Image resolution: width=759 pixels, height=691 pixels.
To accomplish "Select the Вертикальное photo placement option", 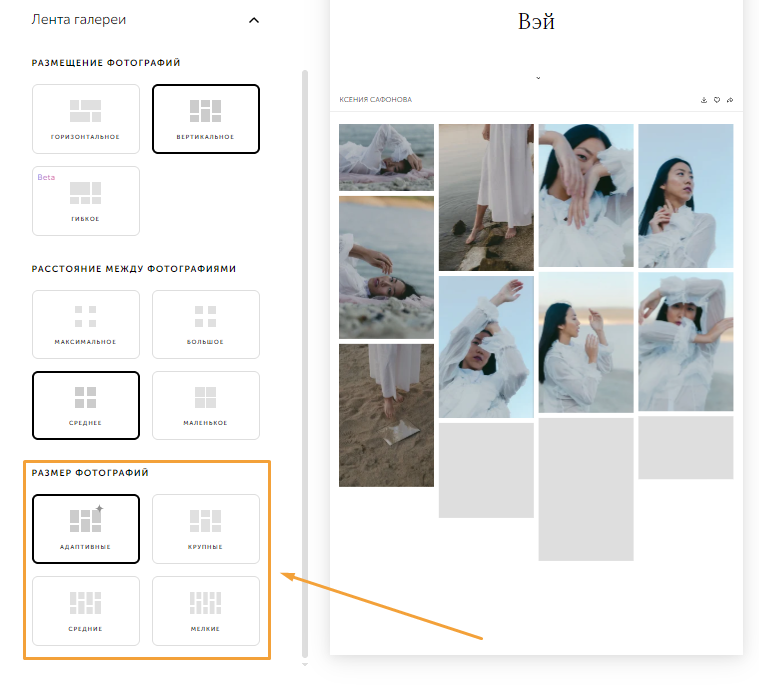I will click(x=206, y=119).
